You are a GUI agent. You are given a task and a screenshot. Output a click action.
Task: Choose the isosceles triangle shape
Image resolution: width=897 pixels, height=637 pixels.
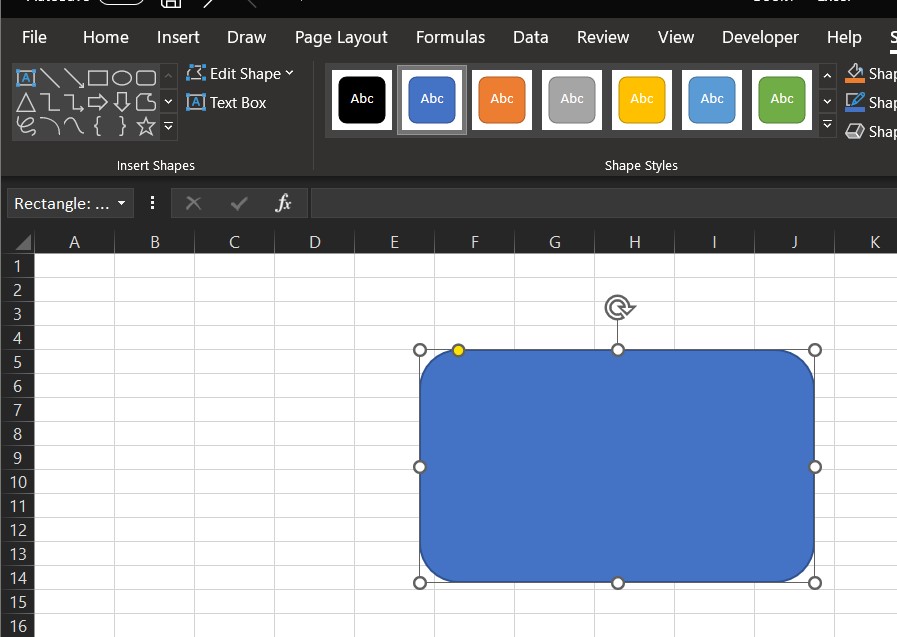click(x=26, y=102)
